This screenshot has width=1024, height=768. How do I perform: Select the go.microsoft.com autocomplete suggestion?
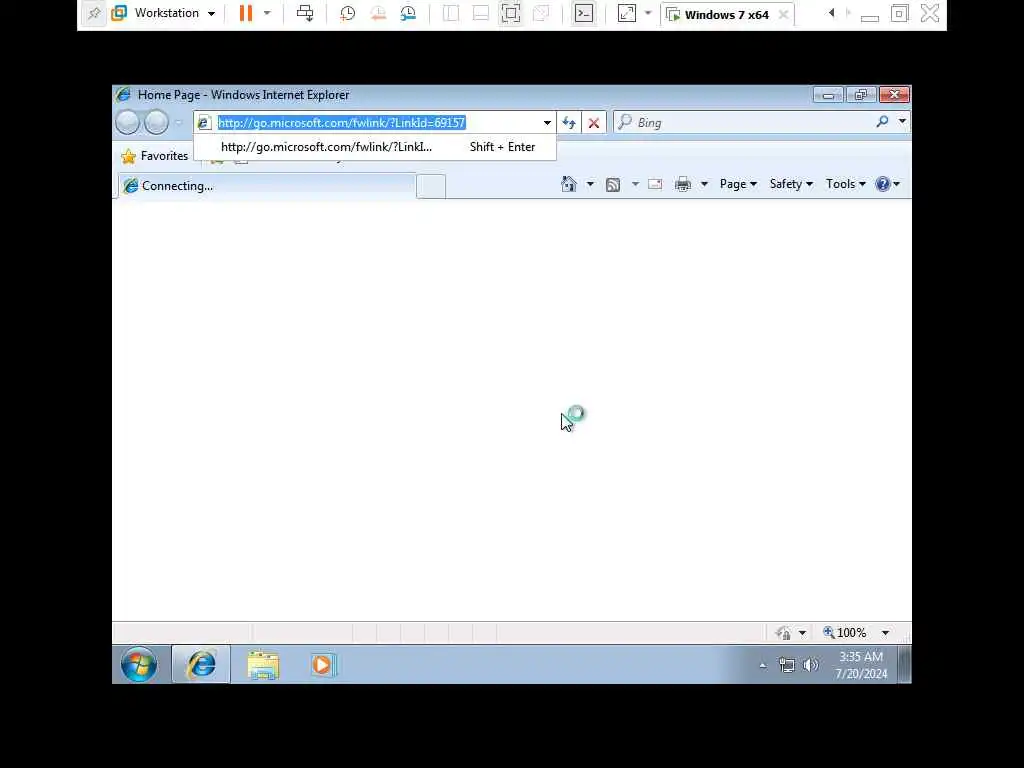[x=376, y=147]
